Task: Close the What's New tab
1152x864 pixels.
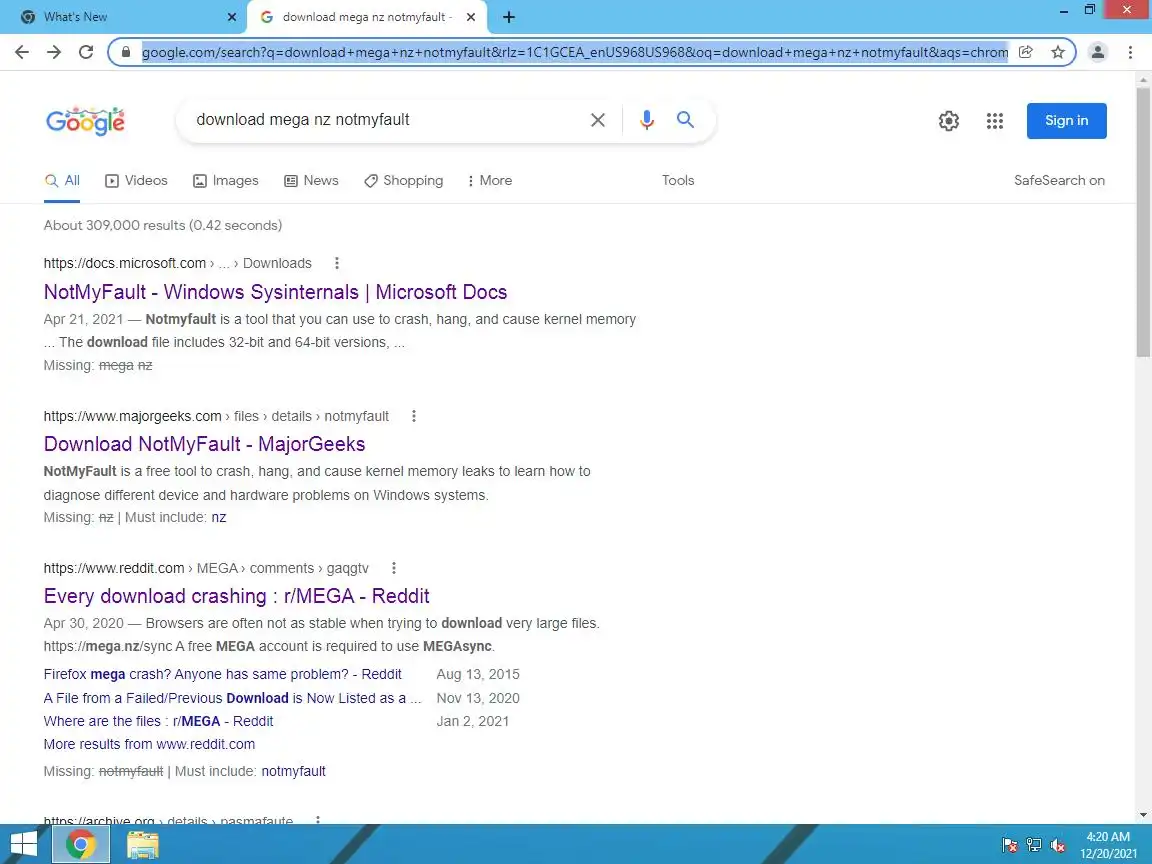Action: point(231,17)
